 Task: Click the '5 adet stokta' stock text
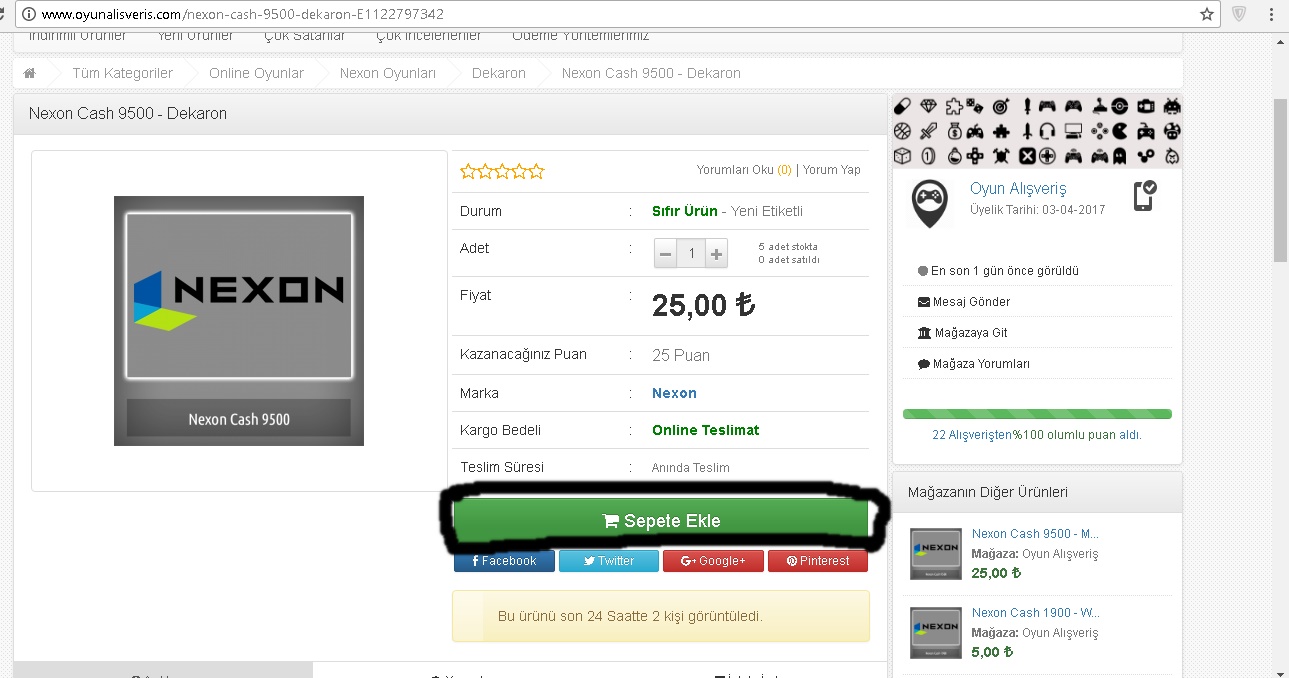[x=788, y=247]
